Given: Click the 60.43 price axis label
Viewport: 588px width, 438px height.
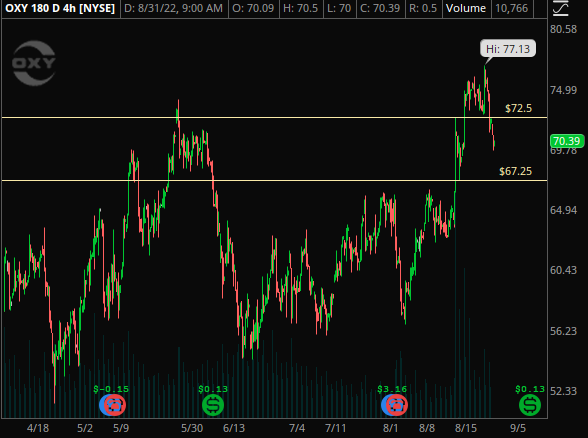Looking at the screenshot, I should click(563, 270).
